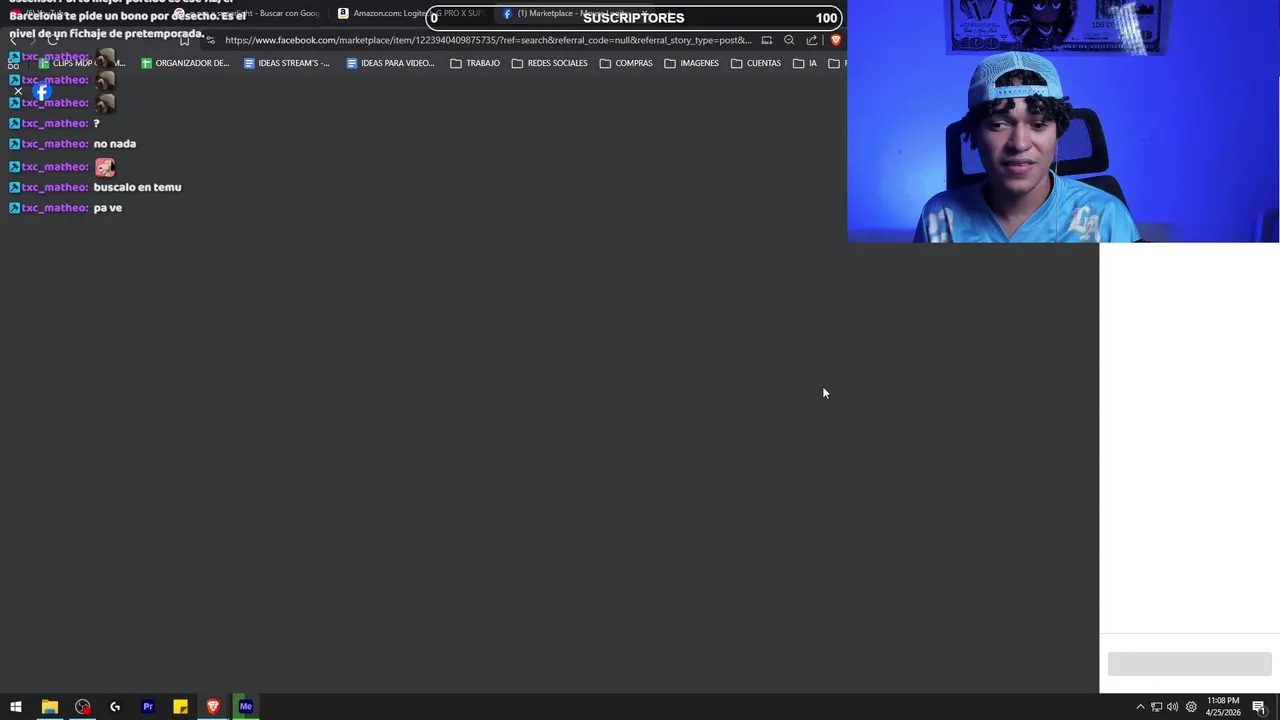
Task: Open the ORGANIZADOR DE... bookmark
Action: 185,63
